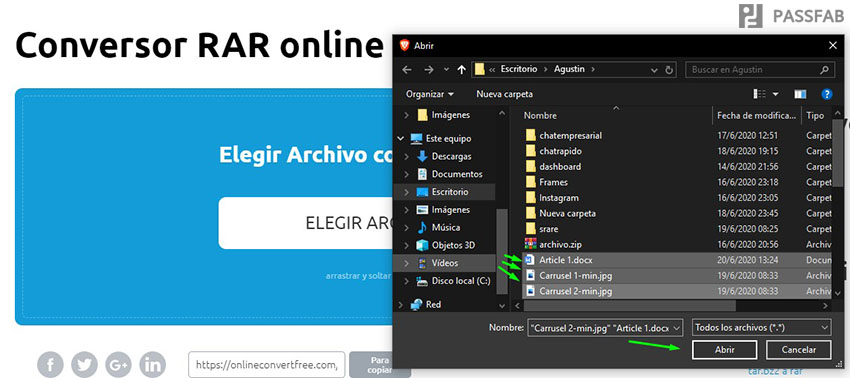Screen dimensions: 850x378
Task: Open Todos los archivos file type dropdown
Action: 762,328
